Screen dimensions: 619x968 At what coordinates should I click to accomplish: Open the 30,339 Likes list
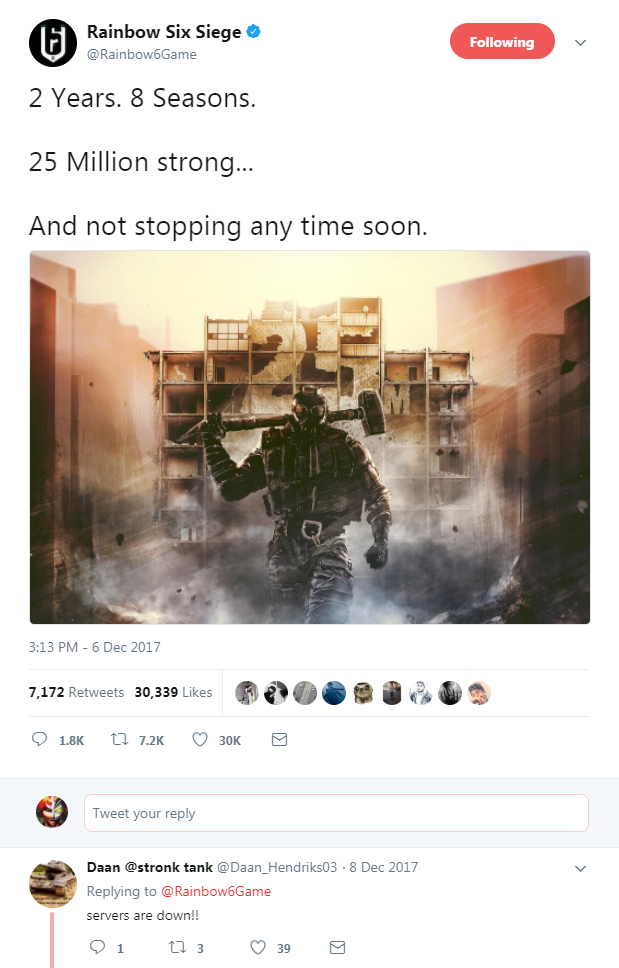[173, 692]
